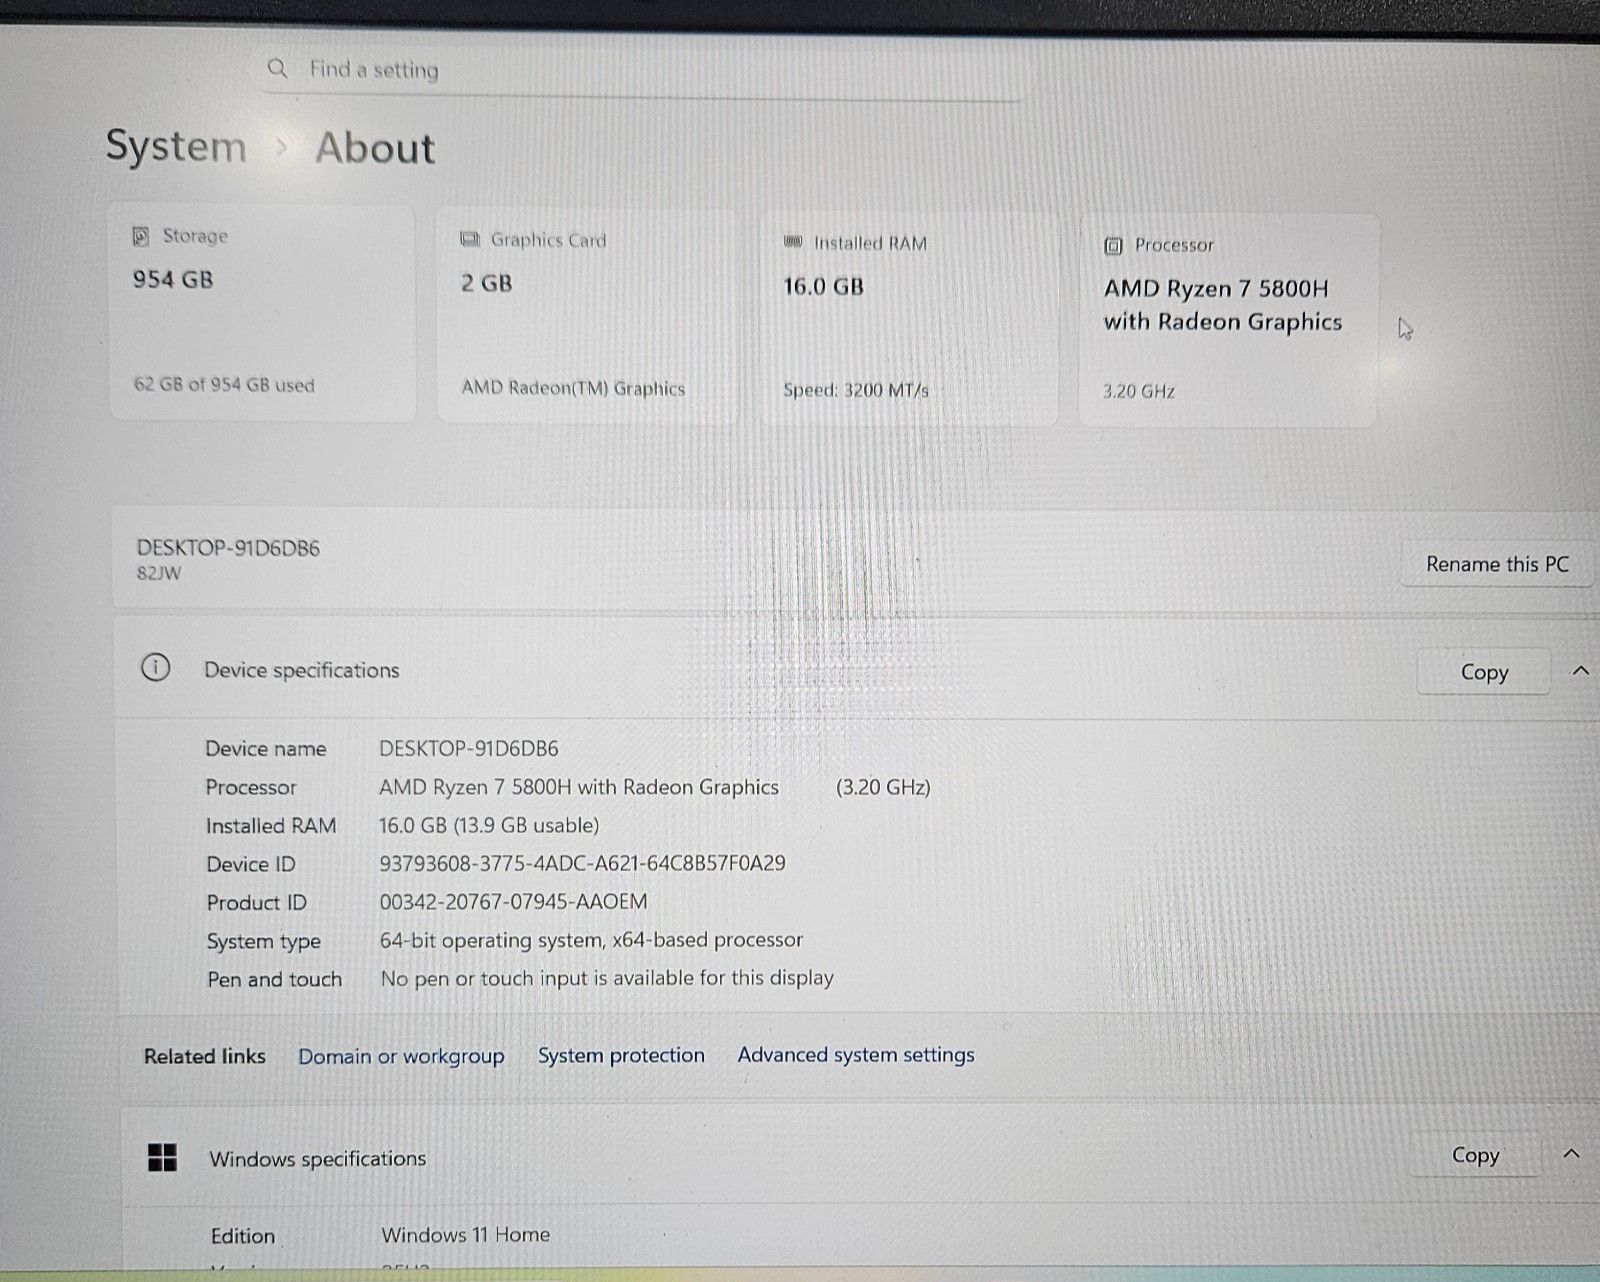Click the Device specifications info icon

pos(155,667)
